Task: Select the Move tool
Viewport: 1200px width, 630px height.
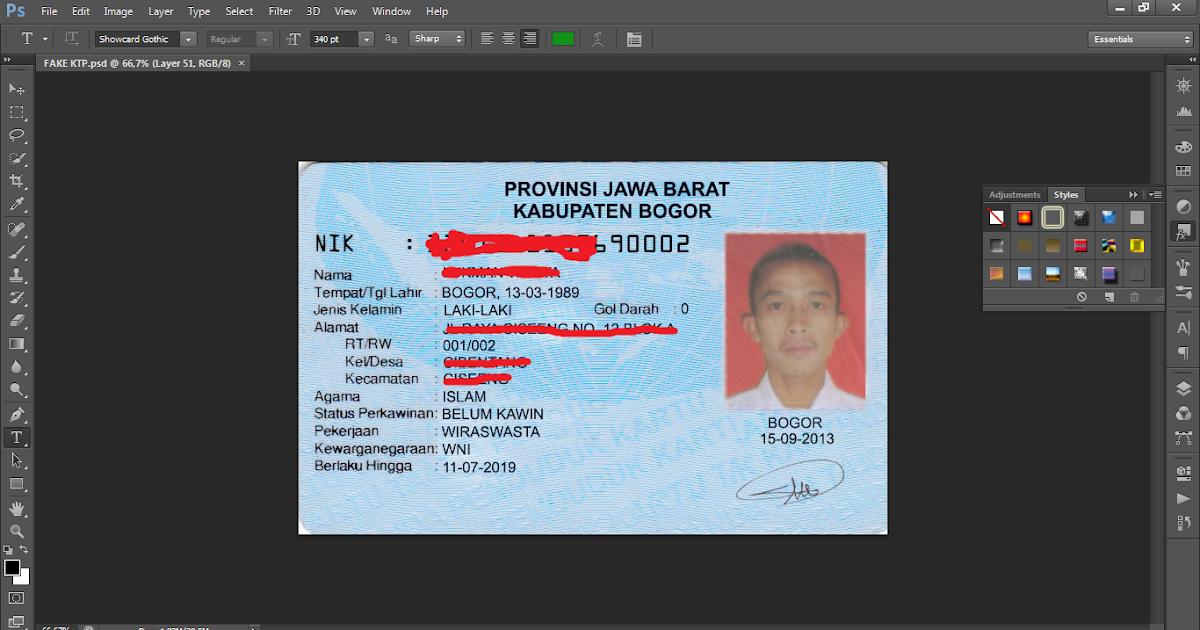Action: click(17, 90)
